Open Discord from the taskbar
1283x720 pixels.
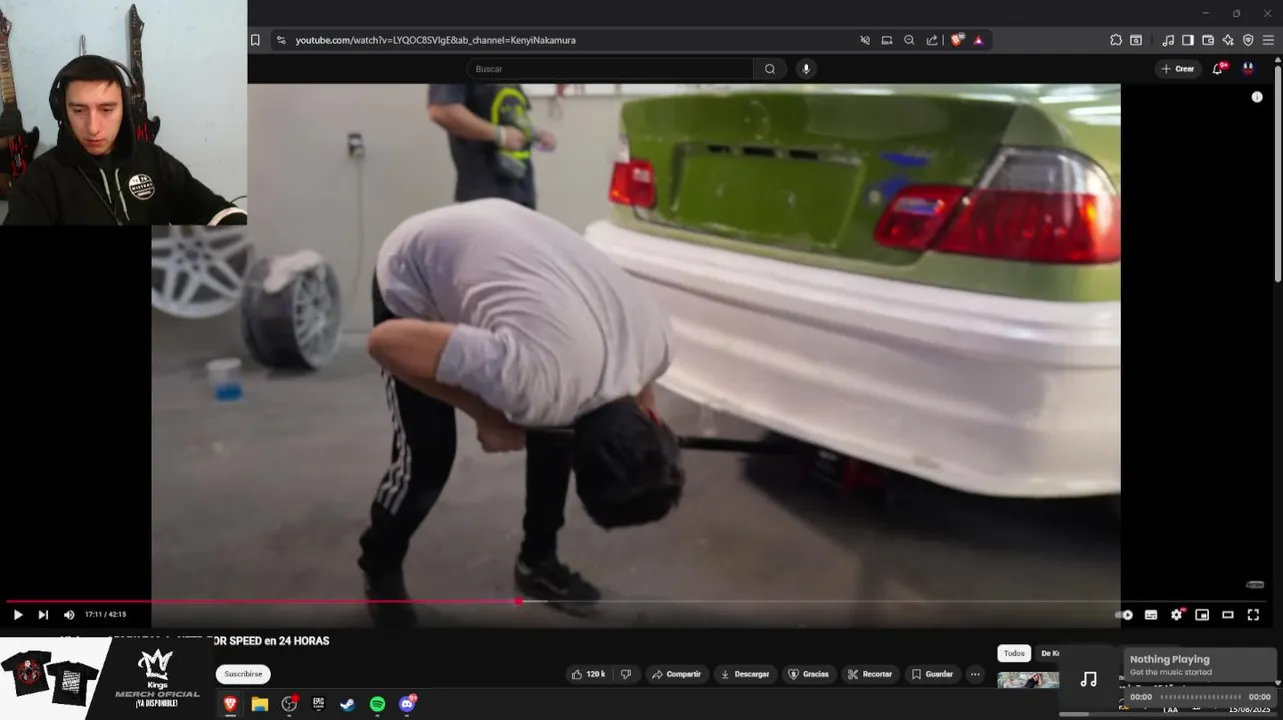tap(407, 704)
